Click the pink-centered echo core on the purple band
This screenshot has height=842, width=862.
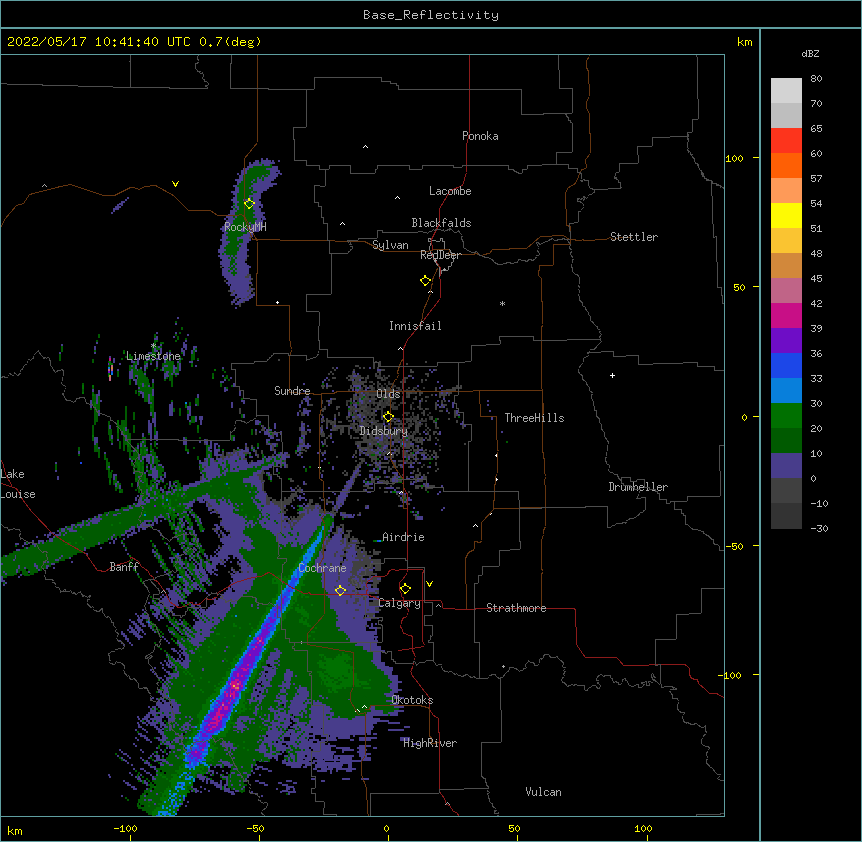235,686
